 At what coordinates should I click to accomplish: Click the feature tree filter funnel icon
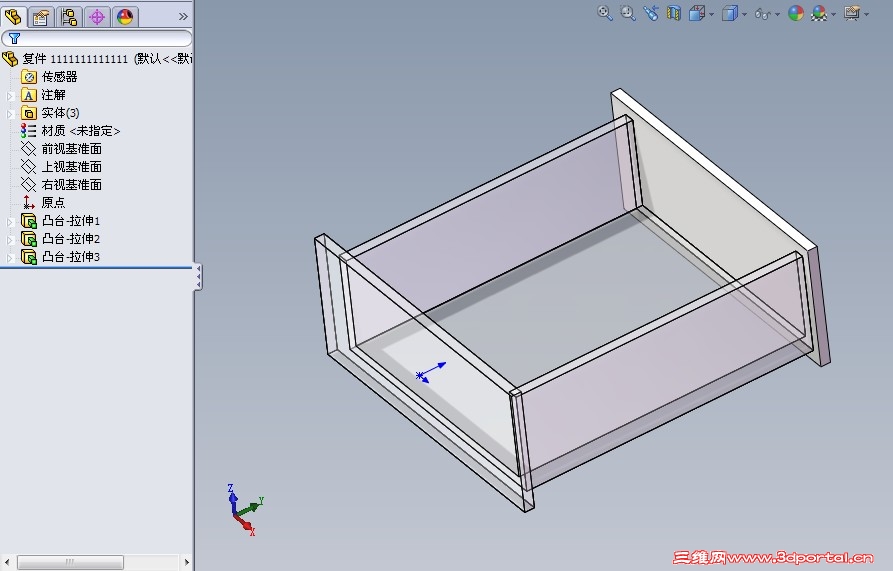(x=14, y=38)
